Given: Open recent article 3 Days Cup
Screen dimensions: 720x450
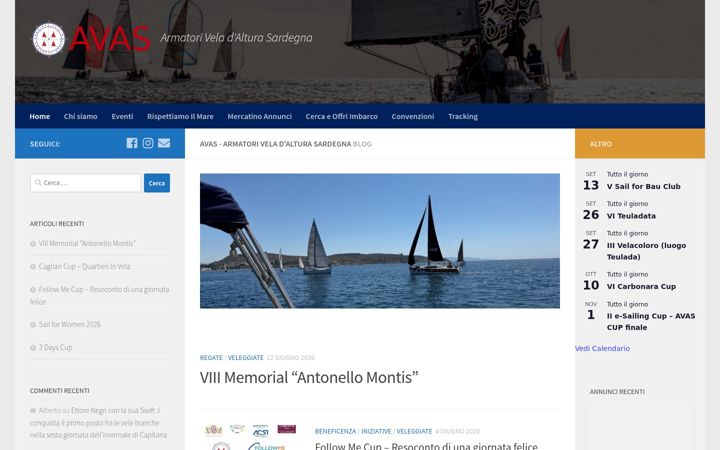Looking at the screenshot, I should pos(55,347).
